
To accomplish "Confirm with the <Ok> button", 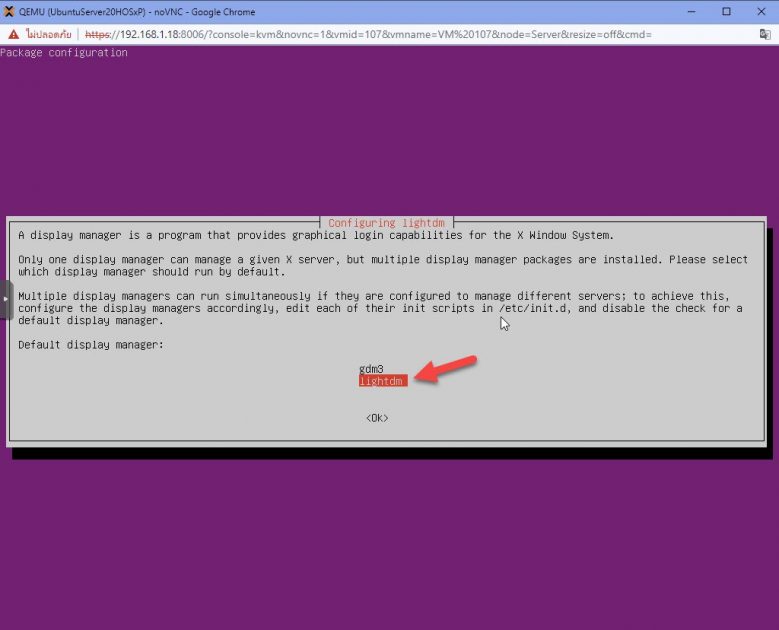I will [377, 418].
